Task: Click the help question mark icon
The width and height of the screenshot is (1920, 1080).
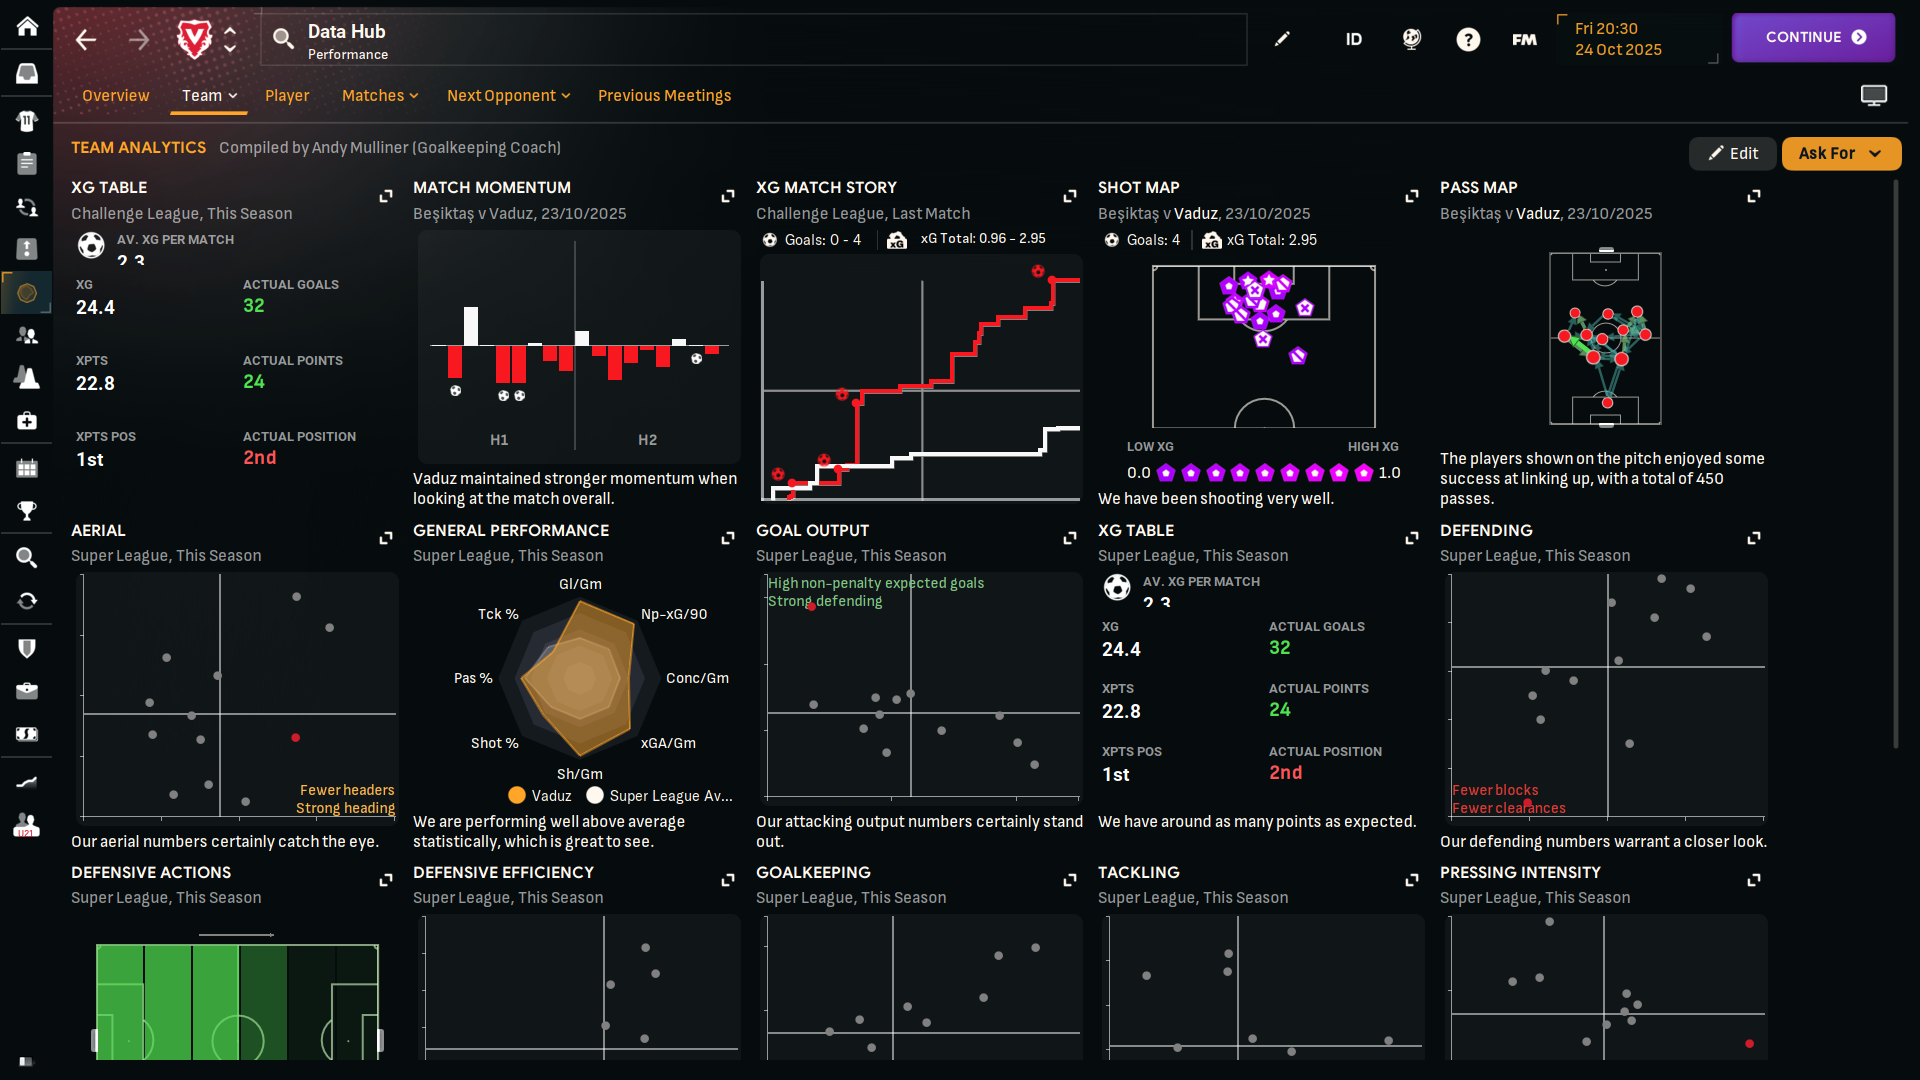Action: [x=1467, y=40]
